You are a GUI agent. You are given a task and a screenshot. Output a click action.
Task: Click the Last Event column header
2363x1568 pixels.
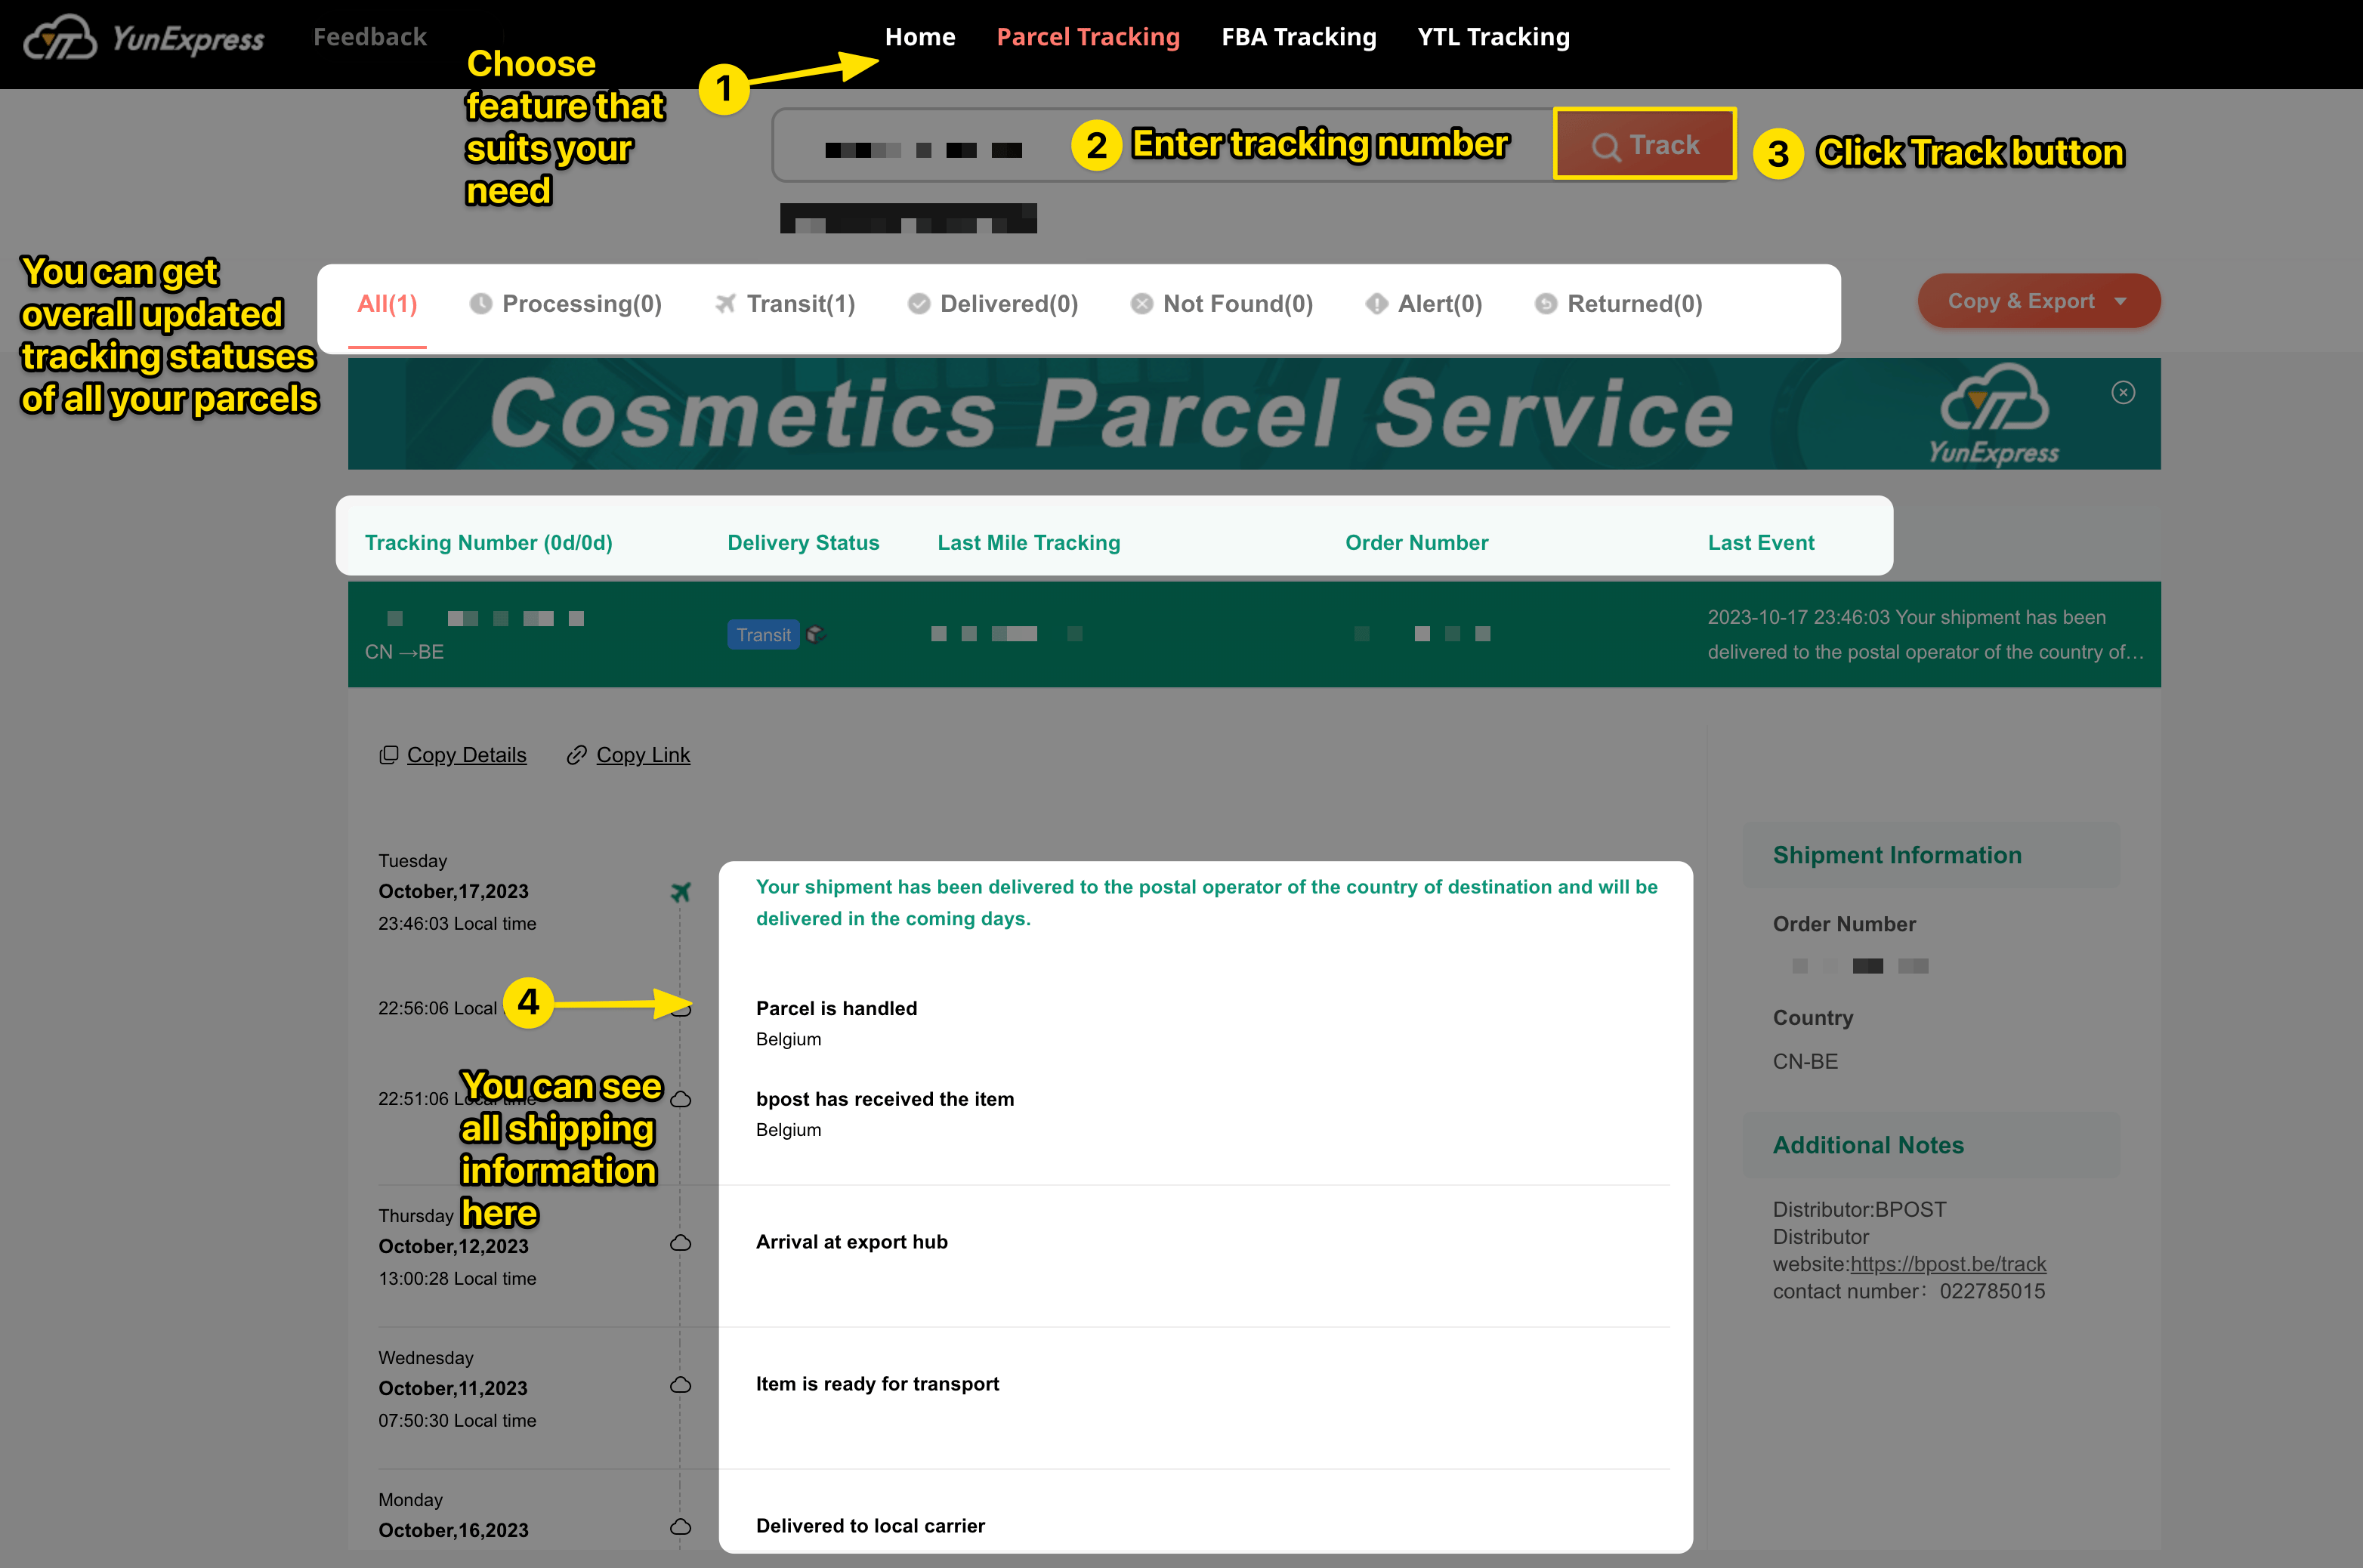[1761, 543]
